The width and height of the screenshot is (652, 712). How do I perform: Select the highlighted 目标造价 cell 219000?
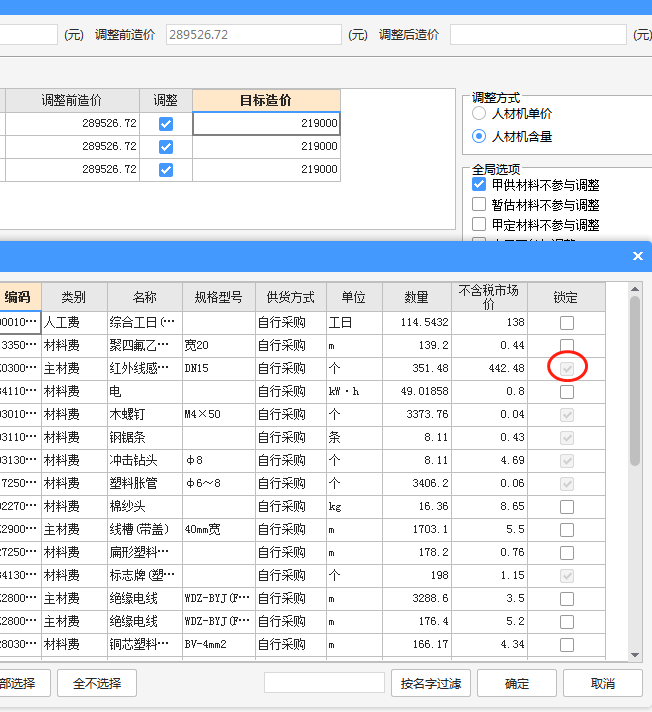pyautogui.click(x=267, y=124)
